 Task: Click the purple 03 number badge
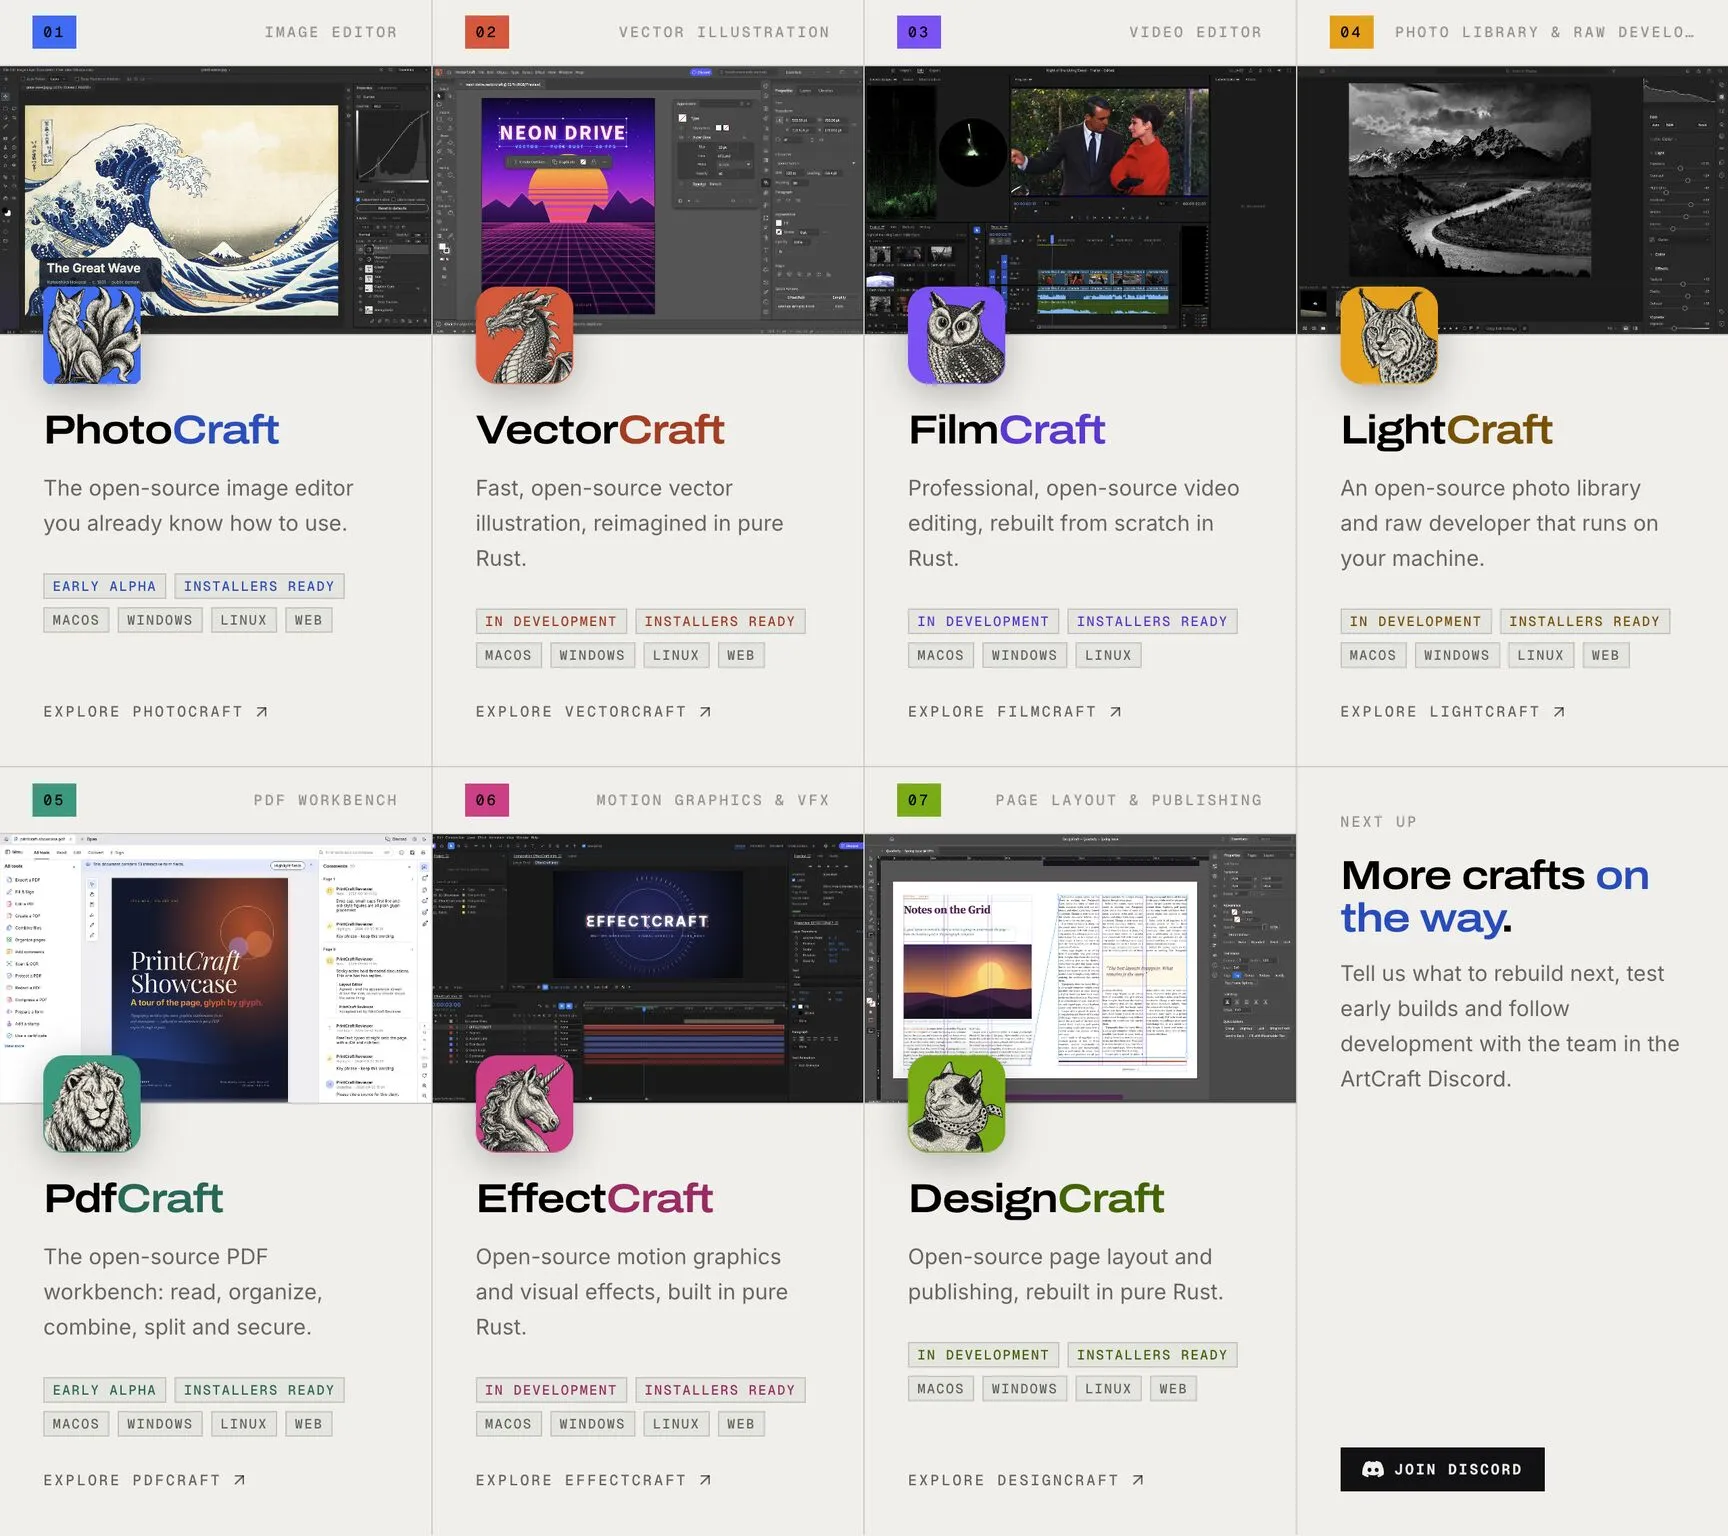tap(919, 32)
